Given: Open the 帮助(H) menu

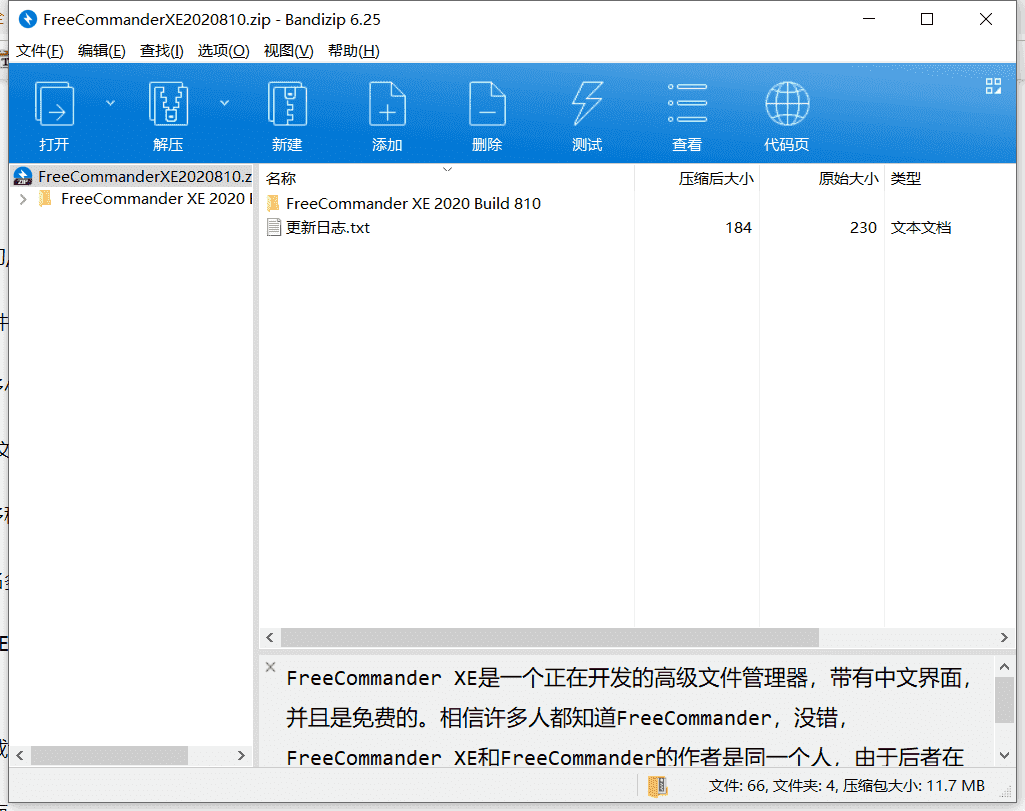Looking at the screenshot, I should [x=354, y=51].
